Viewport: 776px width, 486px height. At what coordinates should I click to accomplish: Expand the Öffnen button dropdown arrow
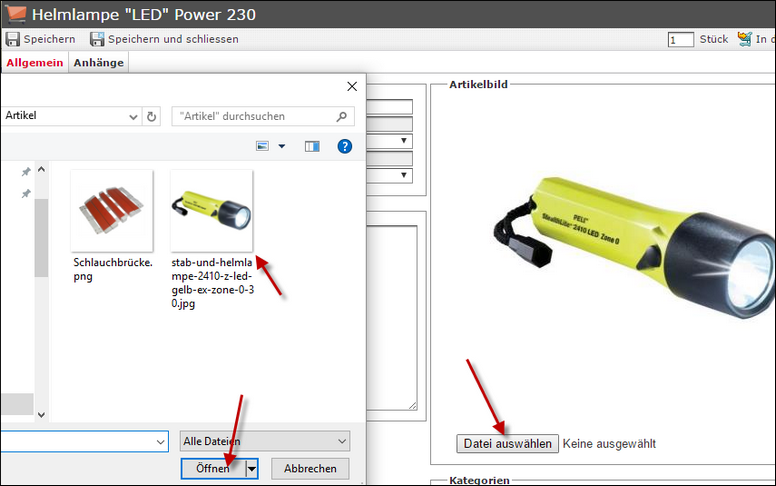click(252, 468)
